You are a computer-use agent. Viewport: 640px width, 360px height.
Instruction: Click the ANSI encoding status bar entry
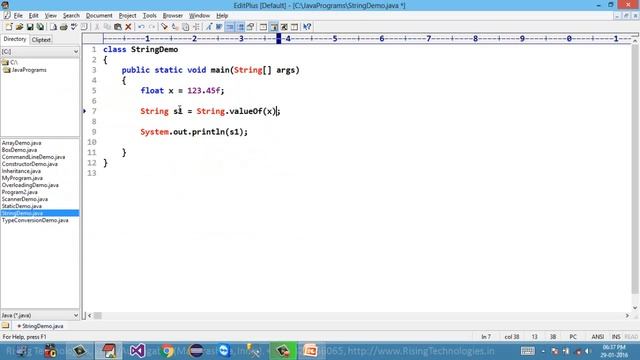pos(598,337)
